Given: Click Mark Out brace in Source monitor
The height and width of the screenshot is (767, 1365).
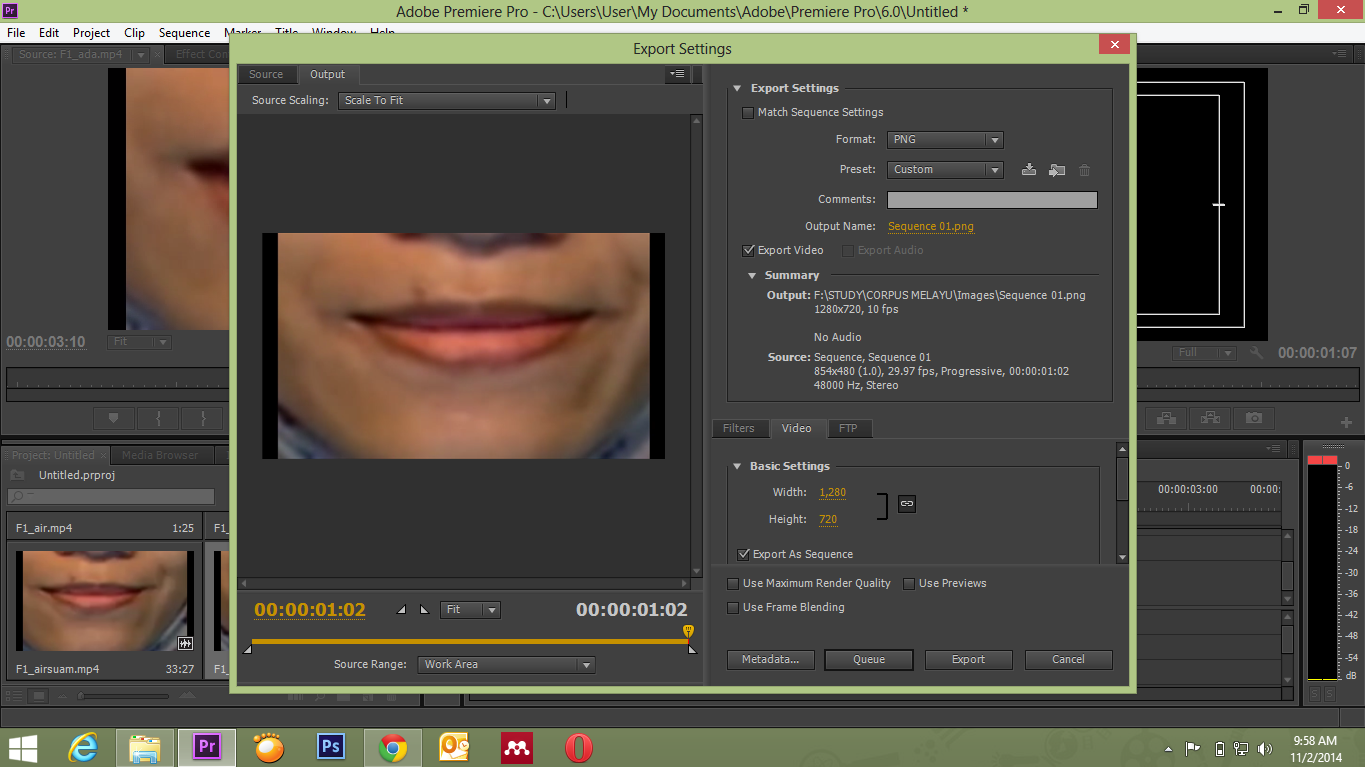Looking at the screenshot, I should 203,418.
